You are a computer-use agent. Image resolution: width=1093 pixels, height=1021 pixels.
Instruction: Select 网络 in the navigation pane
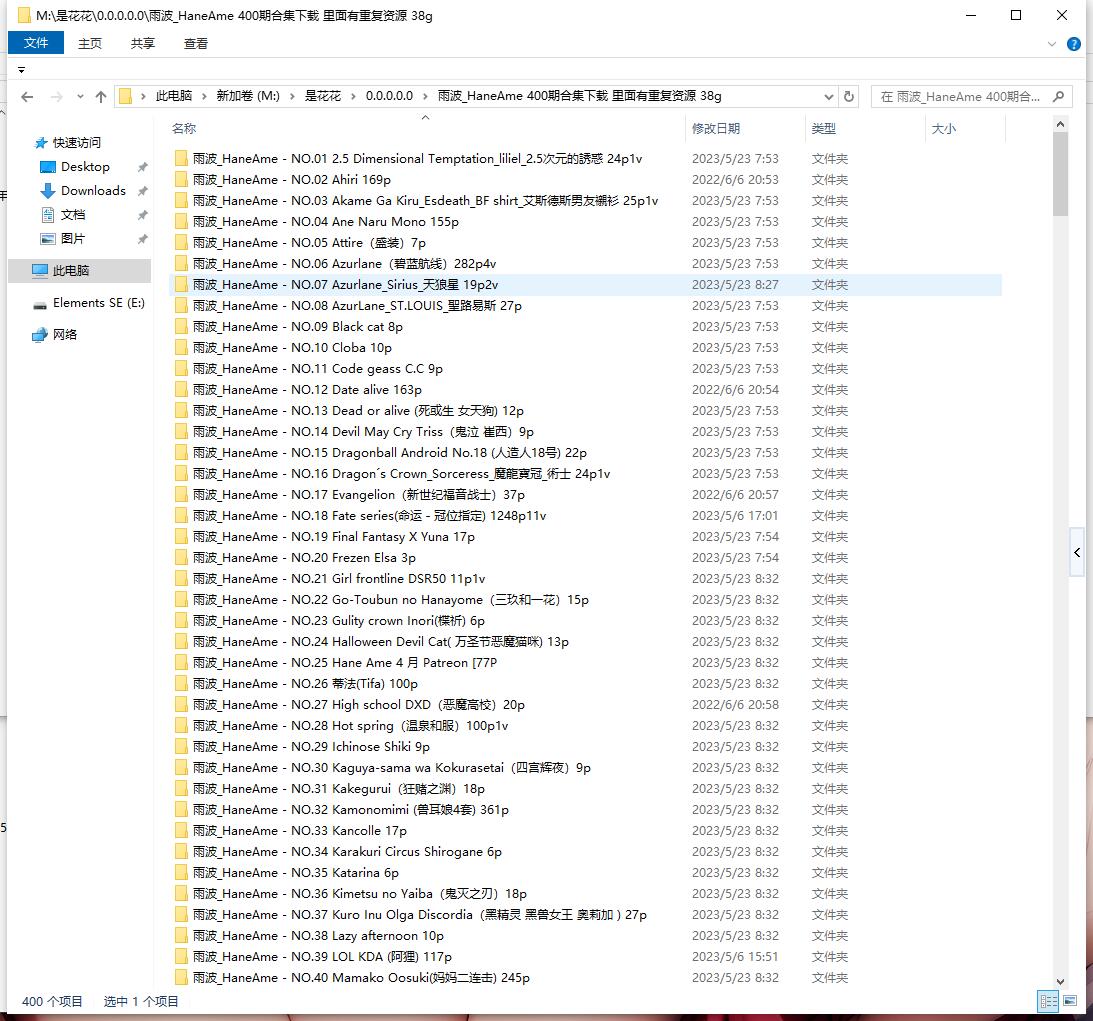pyautogui.click(x=65, y=335)
